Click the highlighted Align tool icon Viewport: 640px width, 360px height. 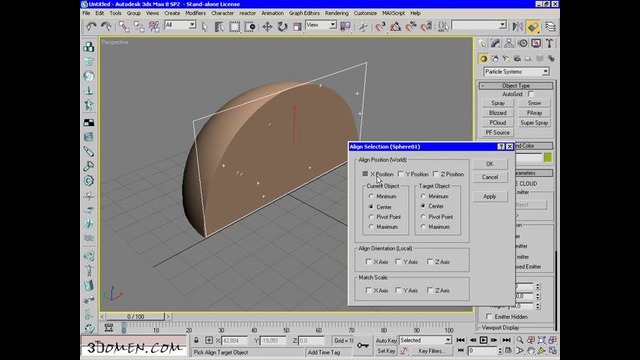pyautogui.click(x=533, y=27)
